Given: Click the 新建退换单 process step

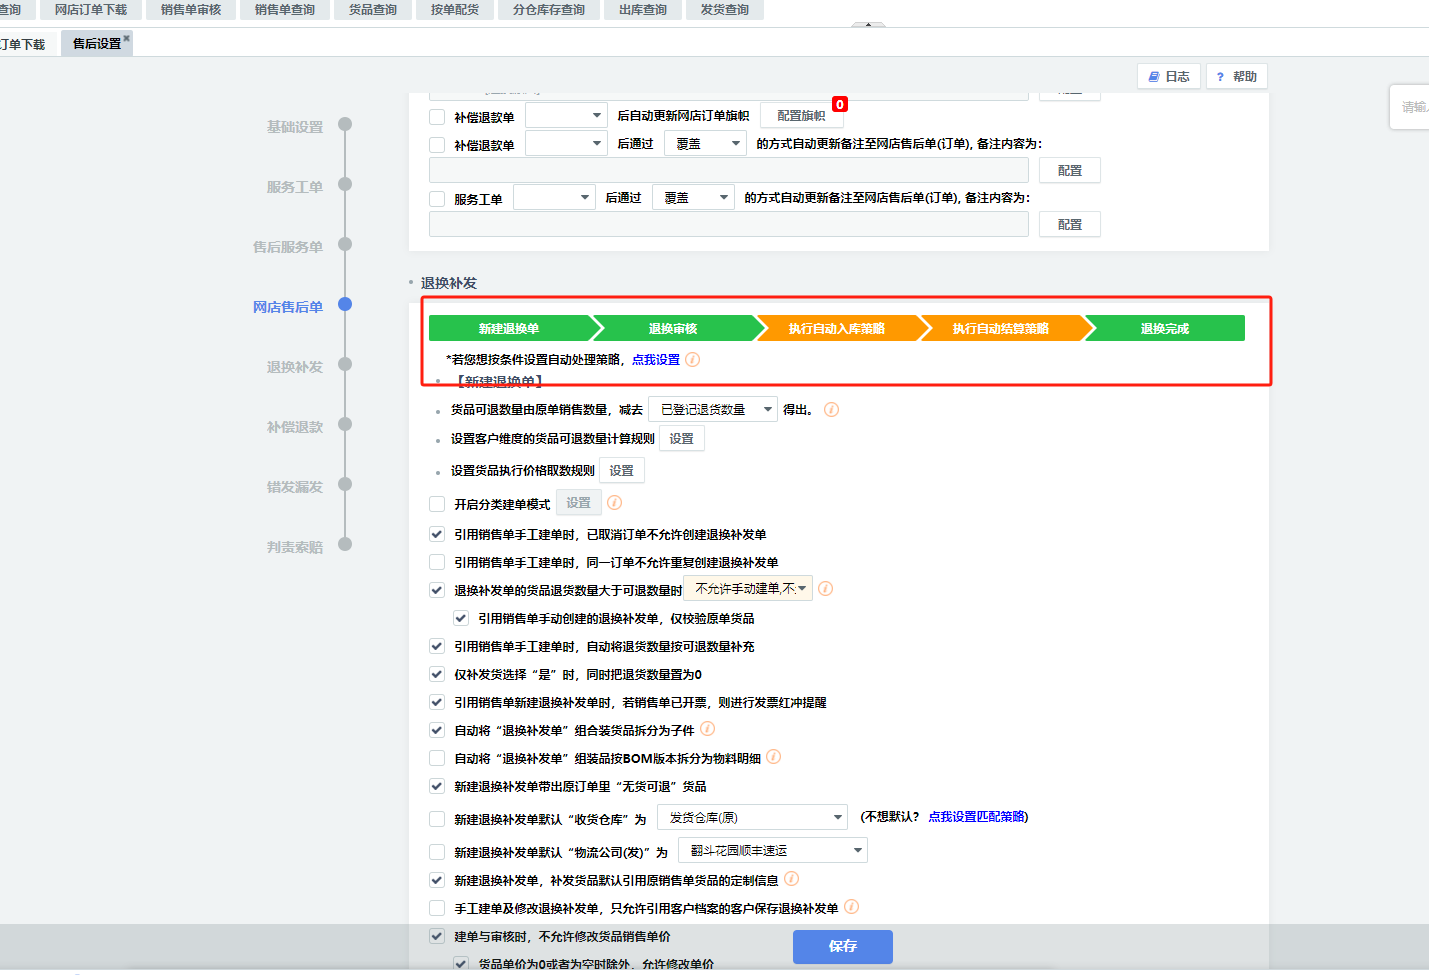Looking at the screenshot, I should click(x=509, y=329).
